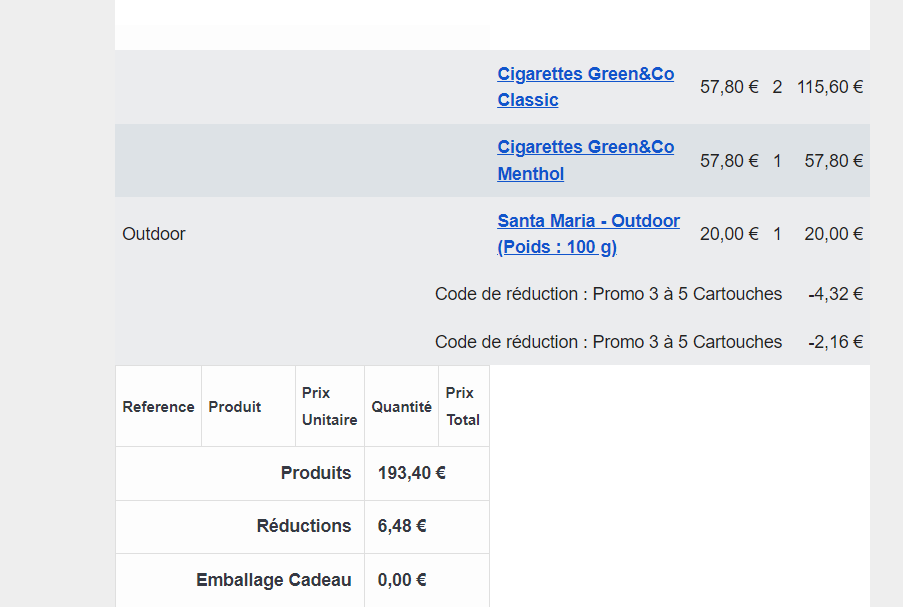Select the quantity 2 of Green&Co Classic
The height and width of the screenshot is (607, 903).
point(777,87)
